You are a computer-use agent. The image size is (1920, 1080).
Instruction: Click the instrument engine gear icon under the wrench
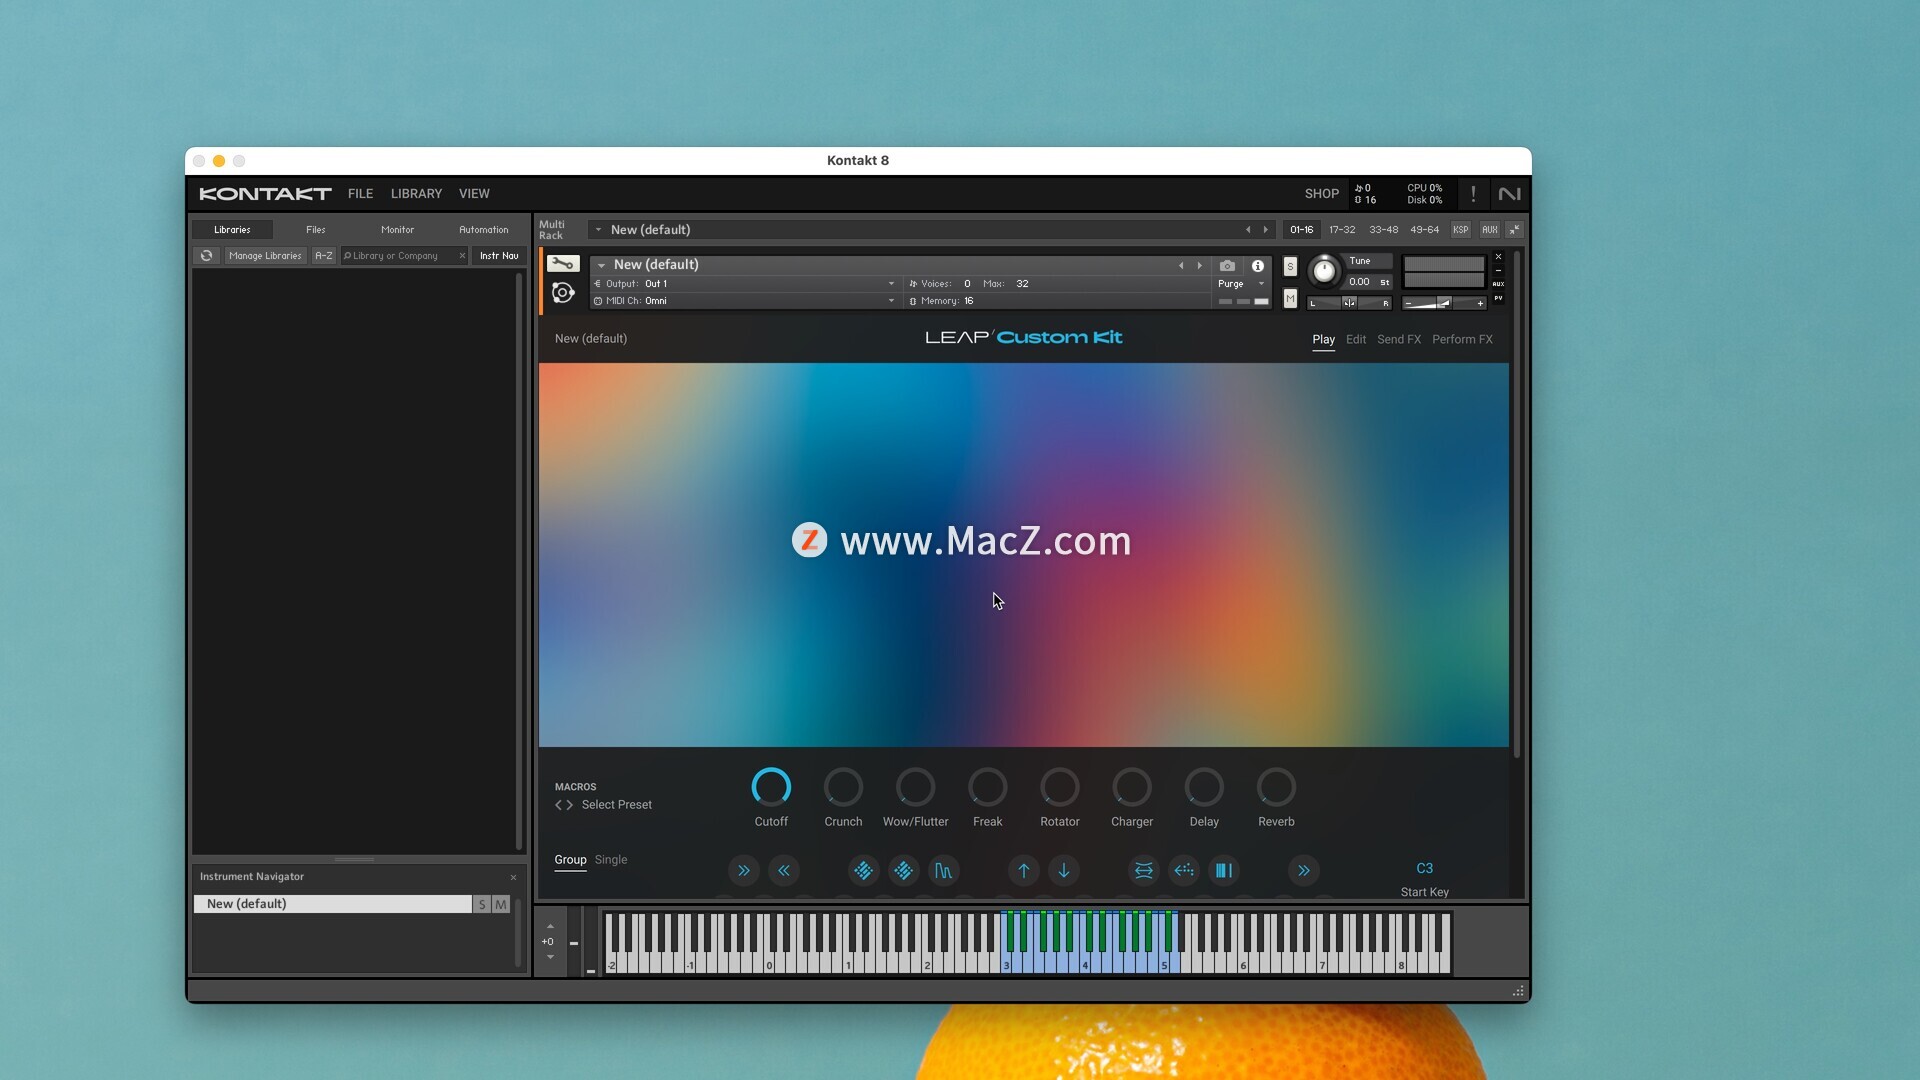[x=563, y=293]
